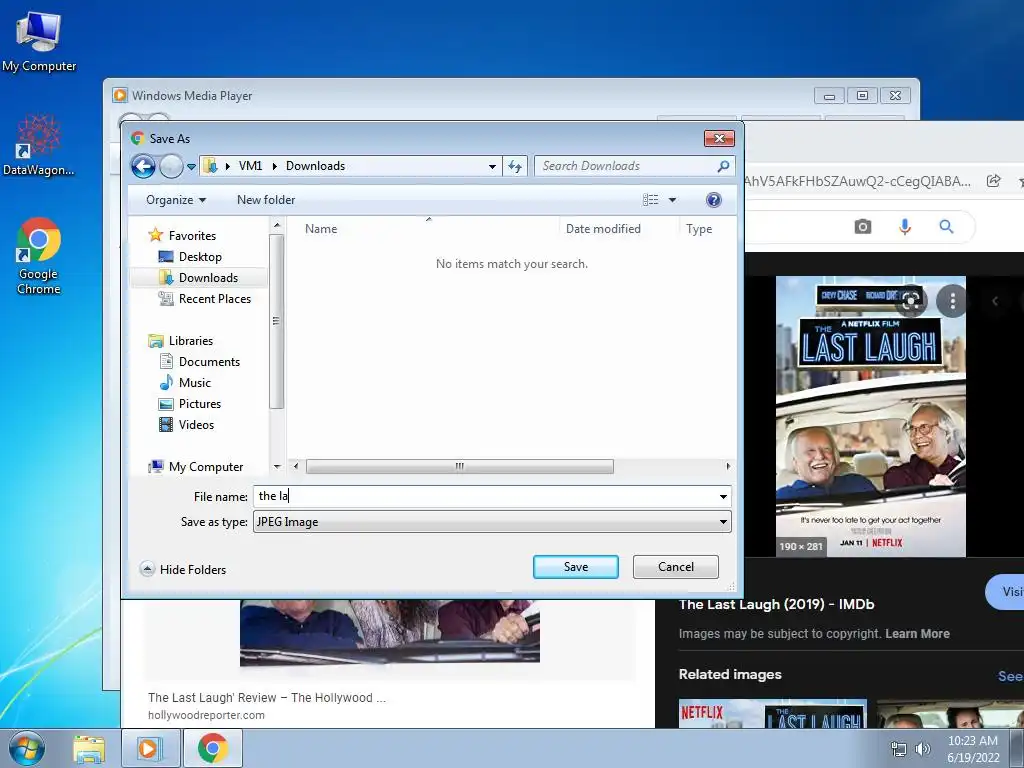Open the DataWagon desktop shortcut
Image resolution: width=1024 pixels, height=768 pixels.
click(x=39, y=145)
